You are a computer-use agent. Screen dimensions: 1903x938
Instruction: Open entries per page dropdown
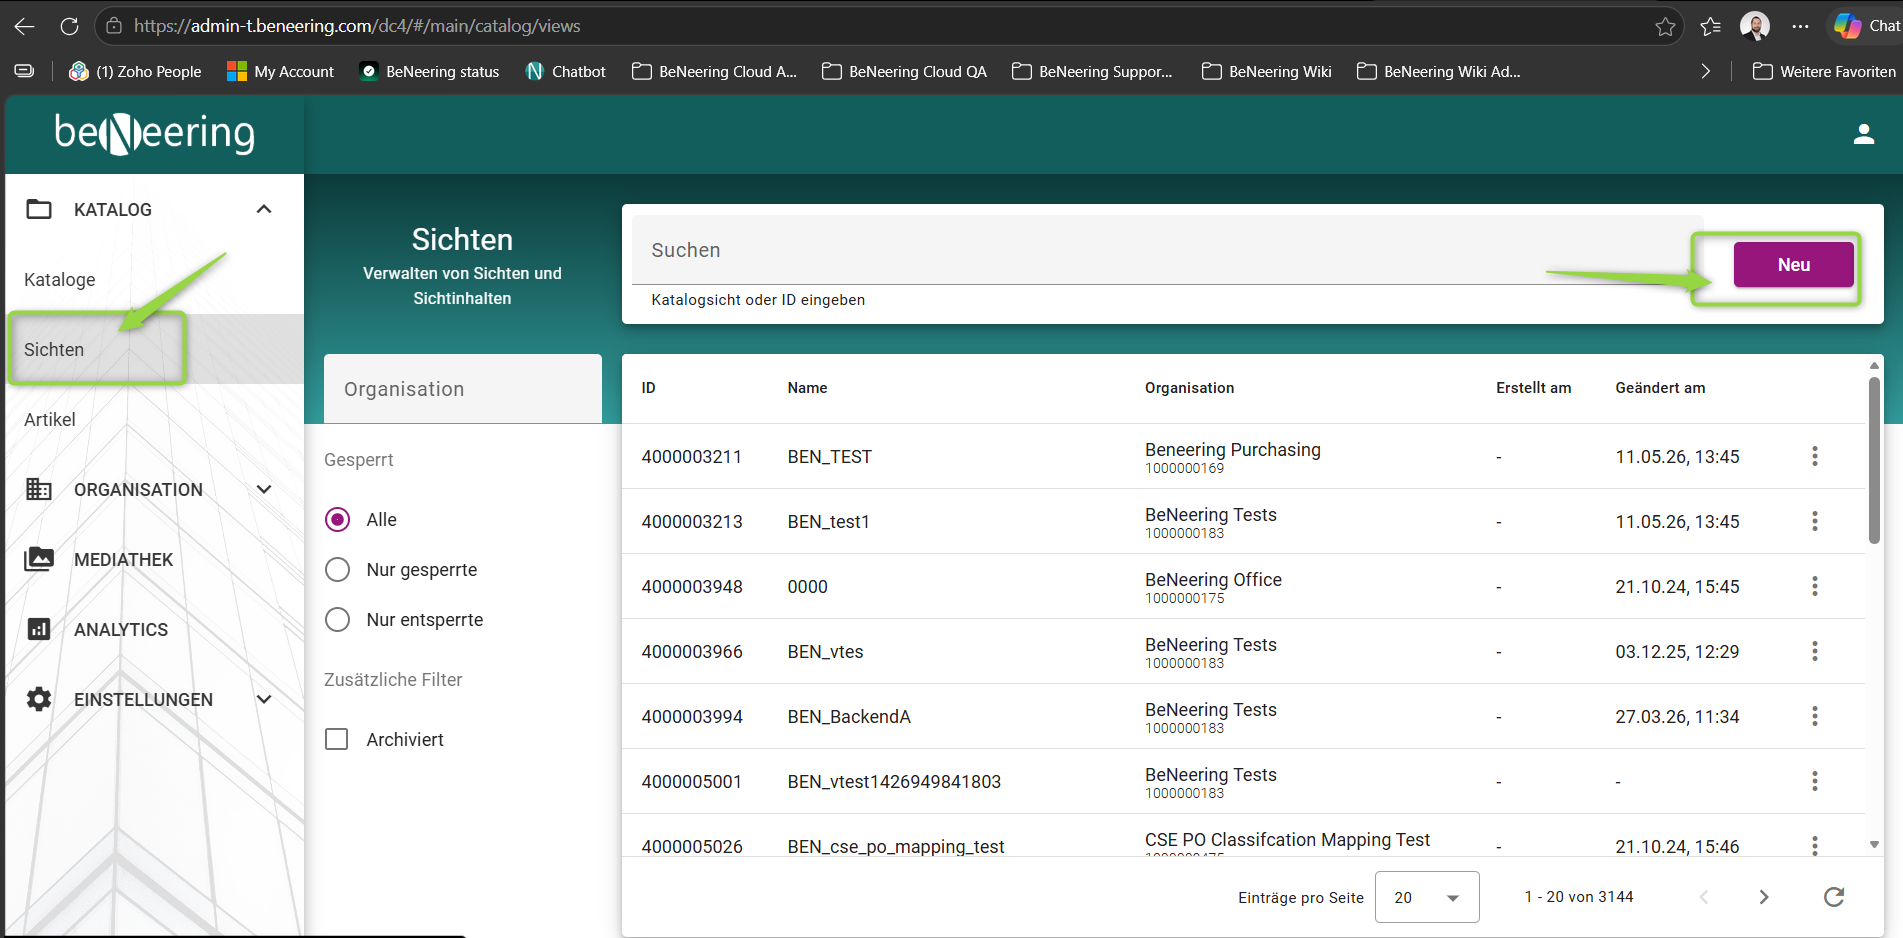(x=1427, y=897)
